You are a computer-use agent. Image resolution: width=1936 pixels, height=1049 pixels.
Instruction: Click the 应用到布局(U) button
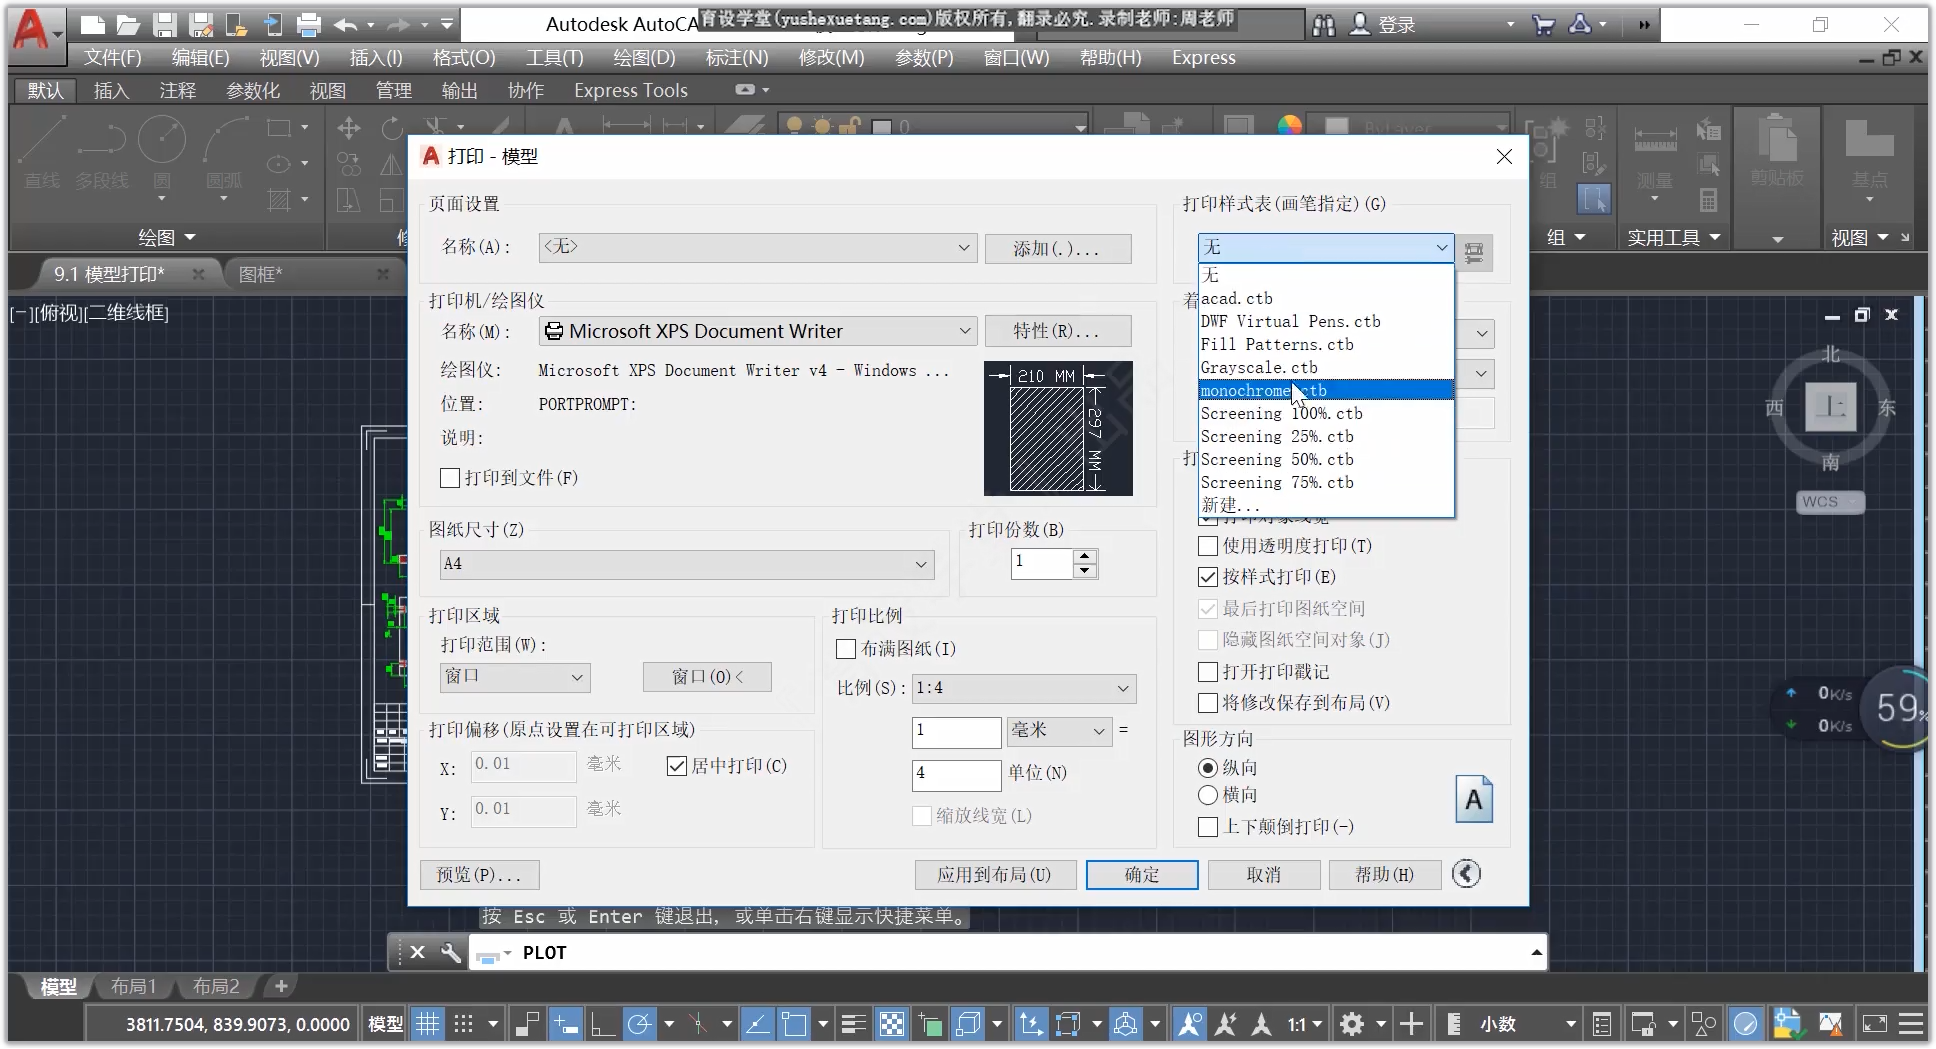[x=995, y=875]
